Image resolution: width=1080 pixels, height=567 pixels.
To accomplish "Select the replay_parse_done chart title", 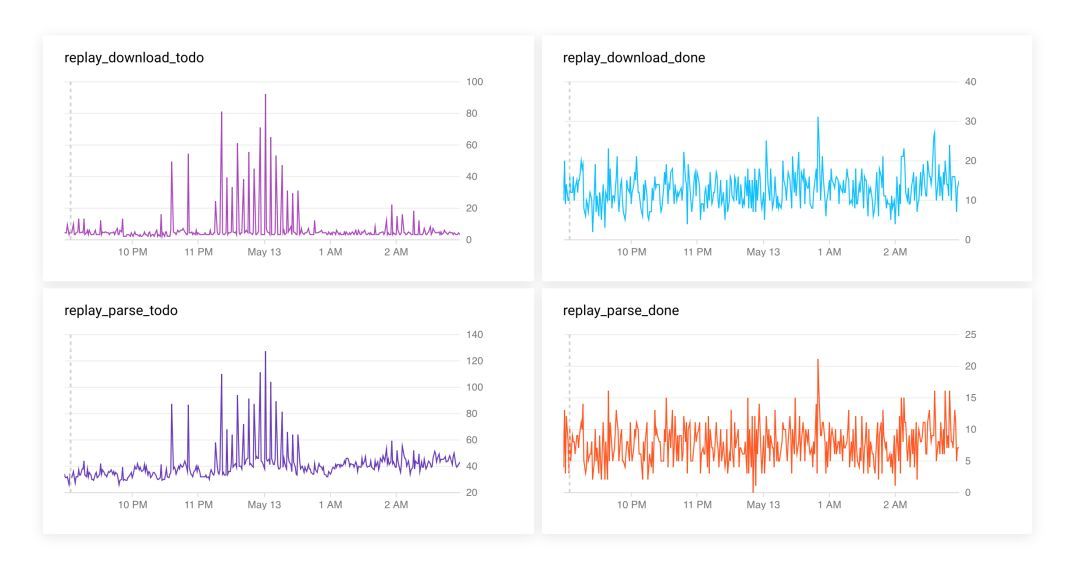I will tap(621, 311).
